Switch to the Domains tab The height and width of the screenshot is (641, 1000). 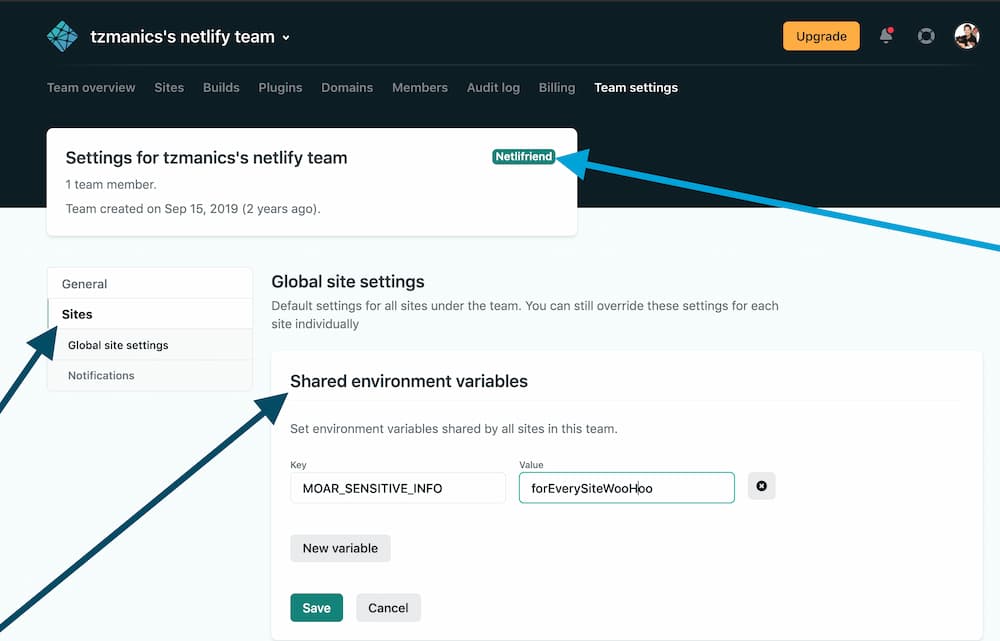pyautogui.click(x=347, y=87)
